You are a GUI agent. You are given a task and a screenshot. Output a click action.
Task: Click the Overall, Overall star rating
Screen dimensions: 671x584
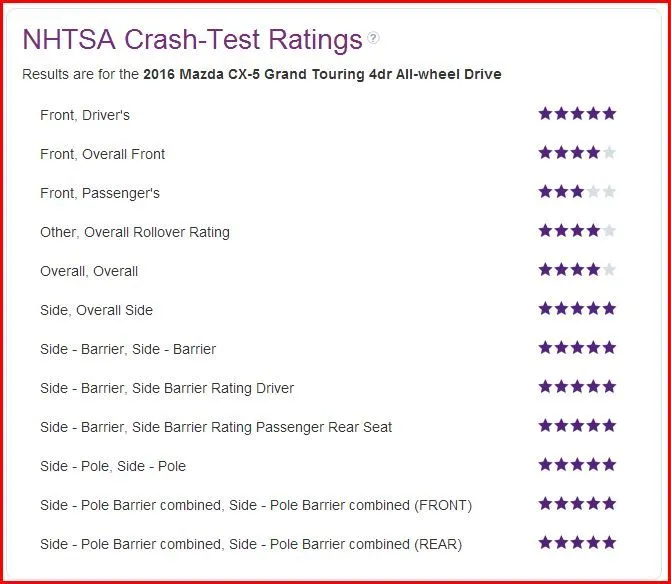(577, 270)
